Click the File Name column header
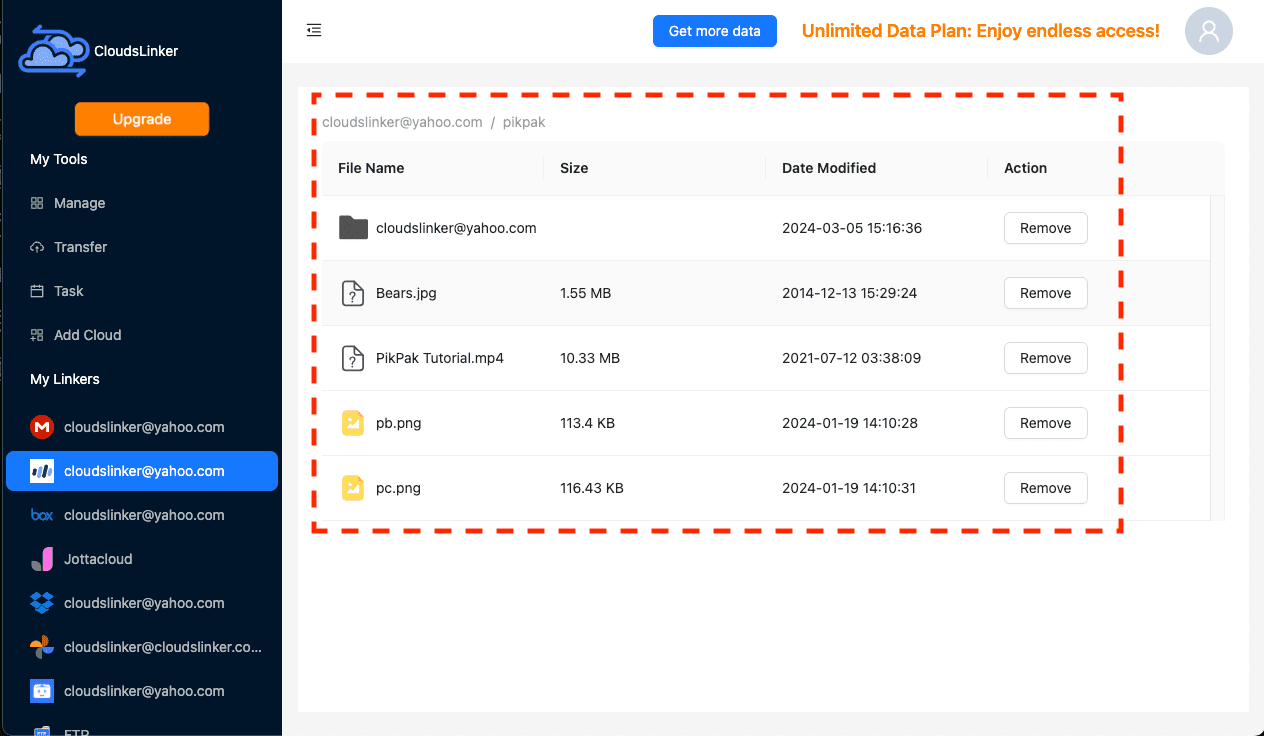The height and width of the screenshot is (736, 1264). click(371, 168)
